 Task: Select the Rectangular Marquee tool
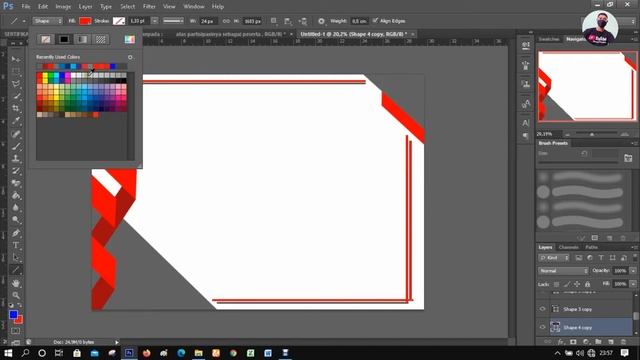click(16, 71)
